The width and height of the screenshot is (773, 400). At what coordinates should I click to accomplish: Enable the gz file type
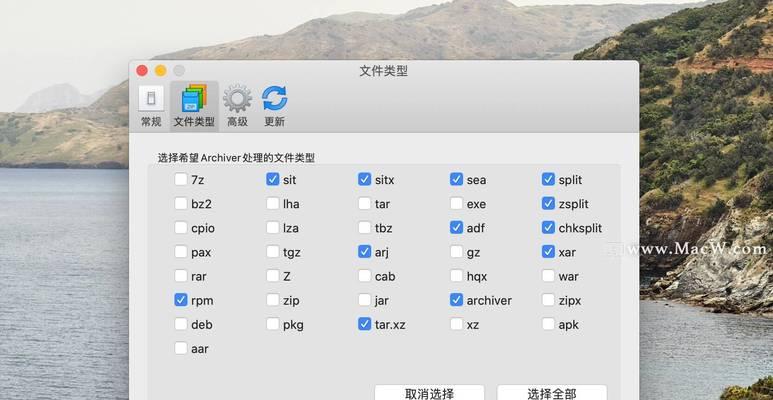(457, 252)
